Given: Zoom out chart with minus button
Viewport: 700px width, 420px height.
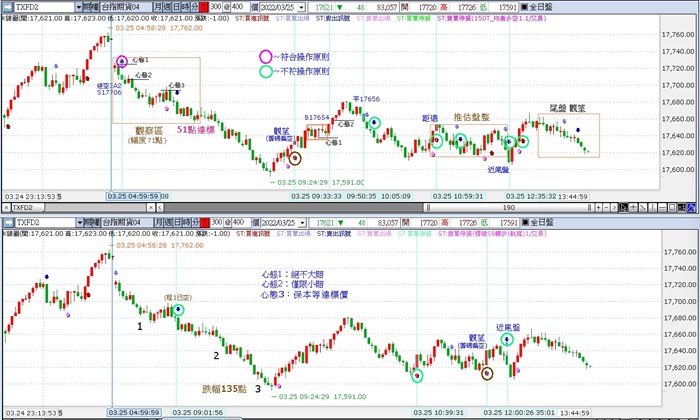Looking at the screenshot, I should [x=606, y=208].
